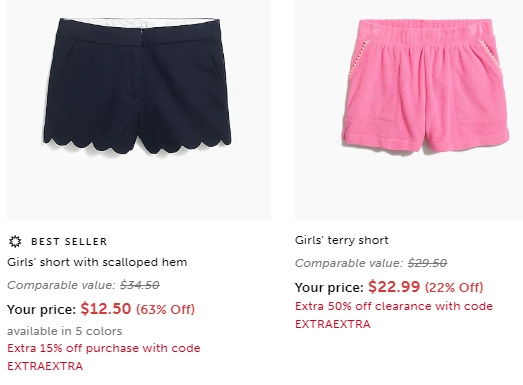Click 'Your price:' label for scalloped shorts
This screenshot has width=523, height=385.
42,310
